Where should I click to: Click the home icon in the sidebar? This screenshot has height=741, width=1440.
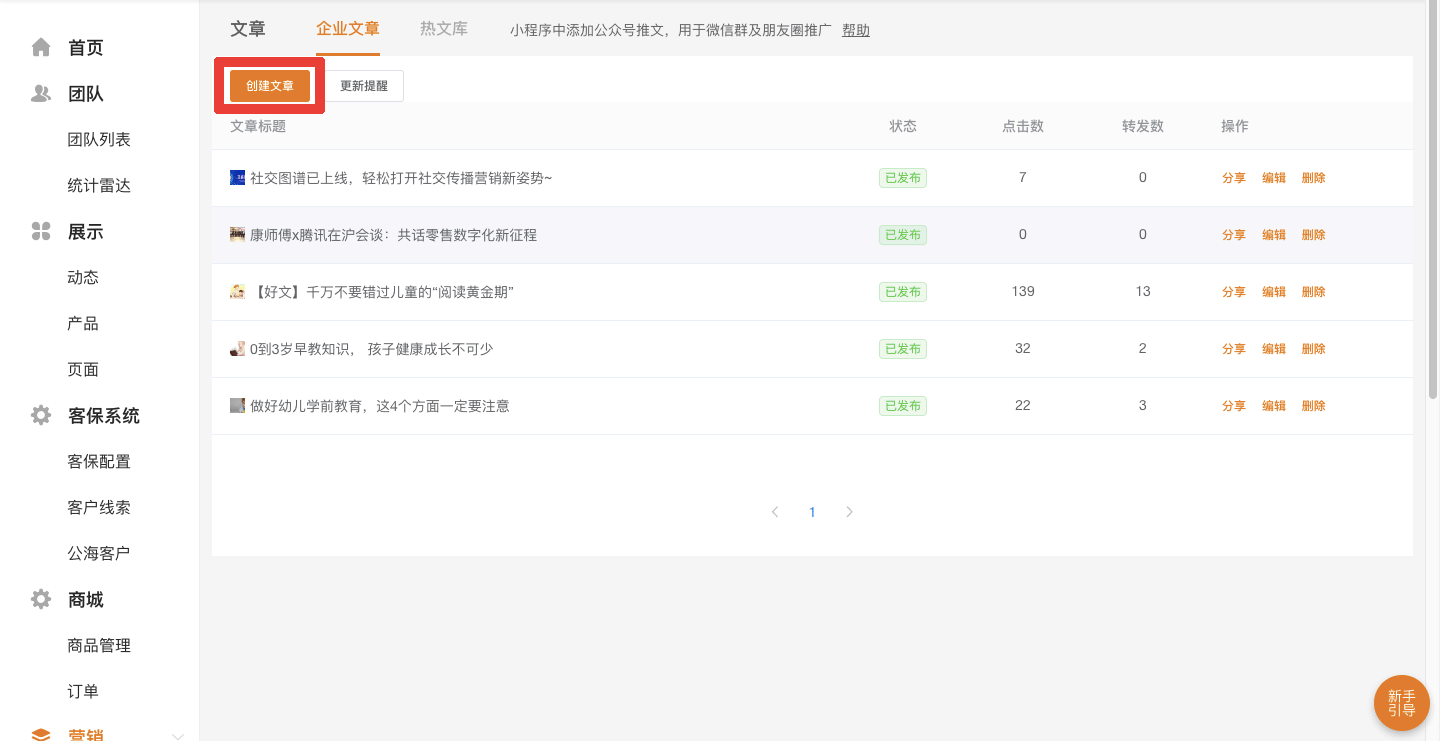coord(41,48)
